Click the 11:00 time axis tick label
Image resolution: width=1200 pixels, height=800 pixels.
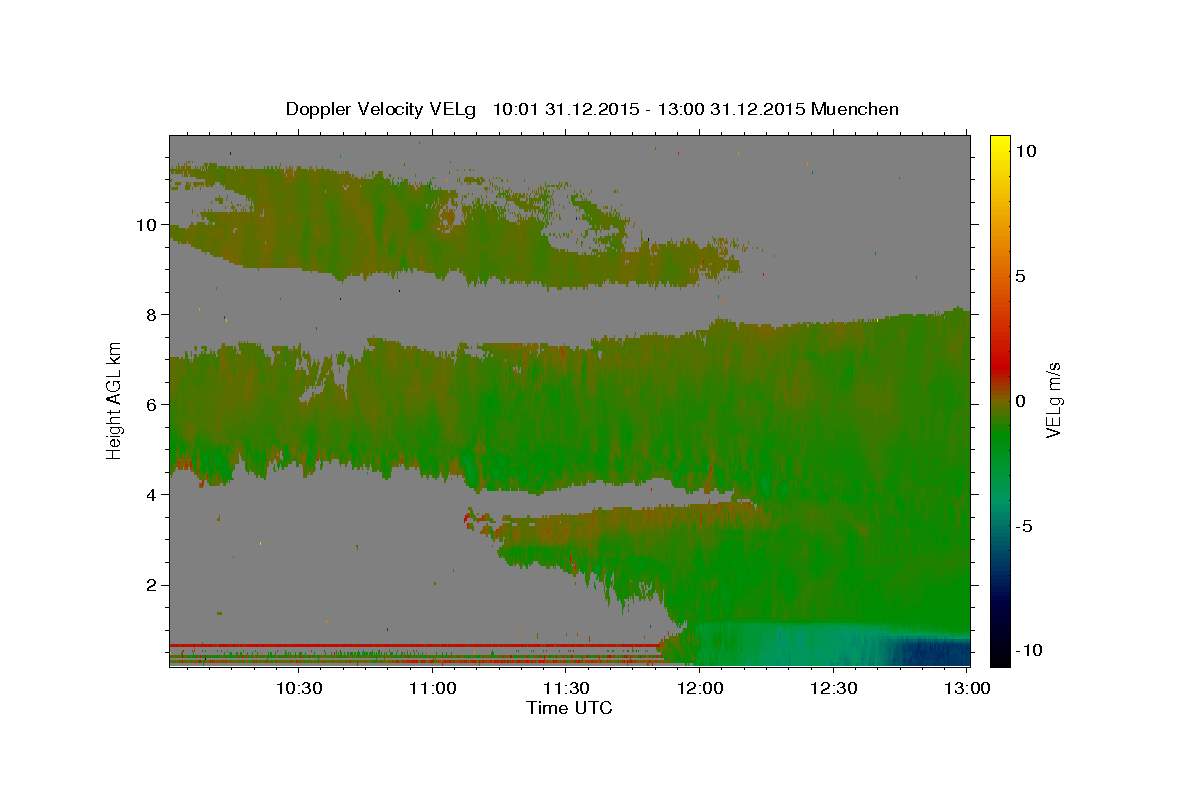[433, 688]
